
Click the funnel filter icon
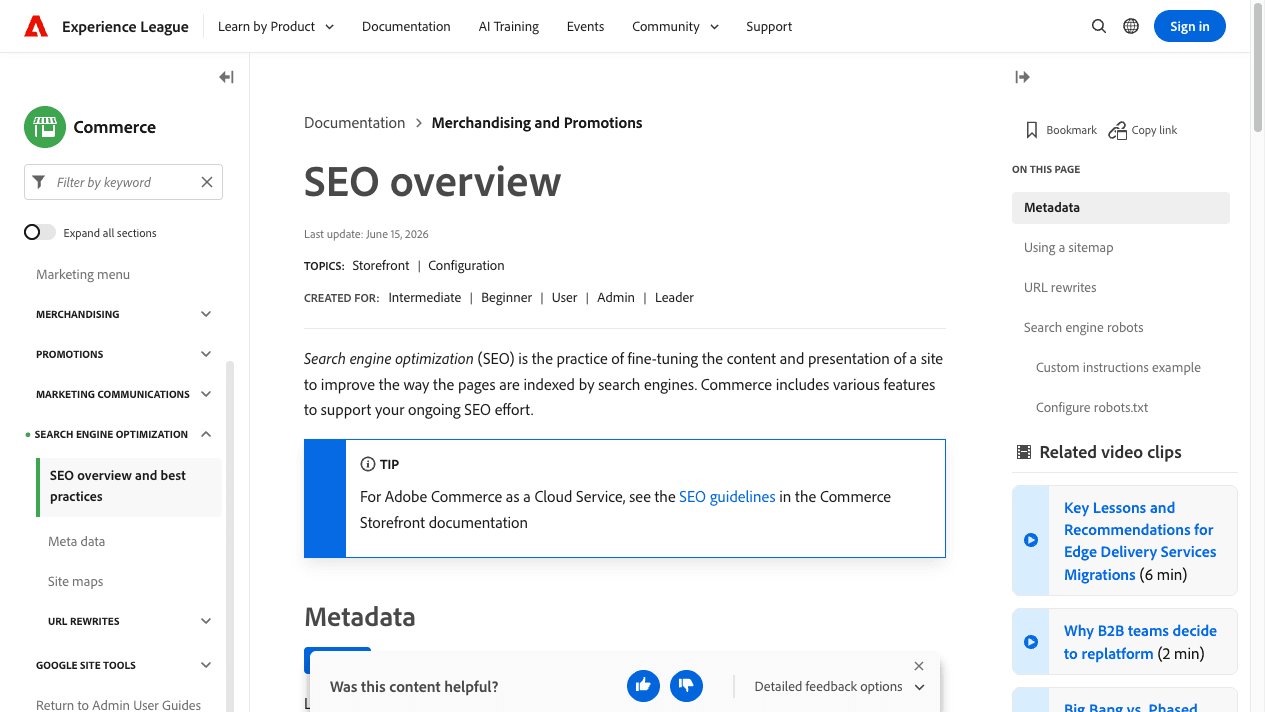39,182
